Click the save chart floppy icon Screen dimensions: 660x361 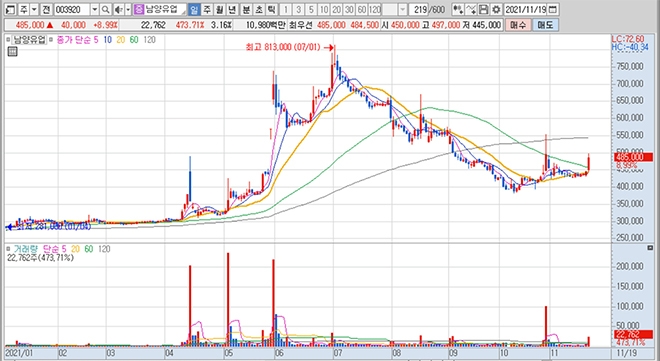[484, 9]
